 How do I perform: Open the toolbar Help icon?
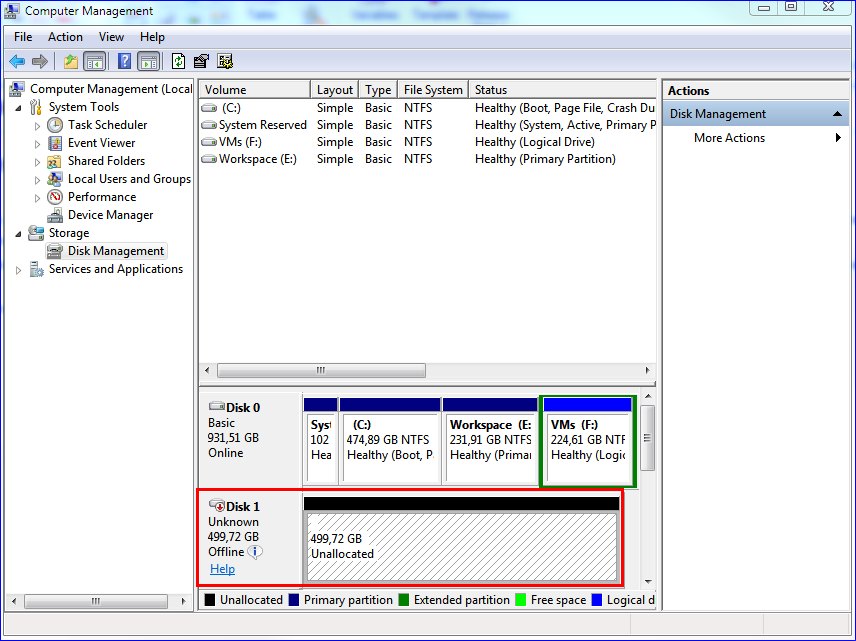[x=124, y=61]
